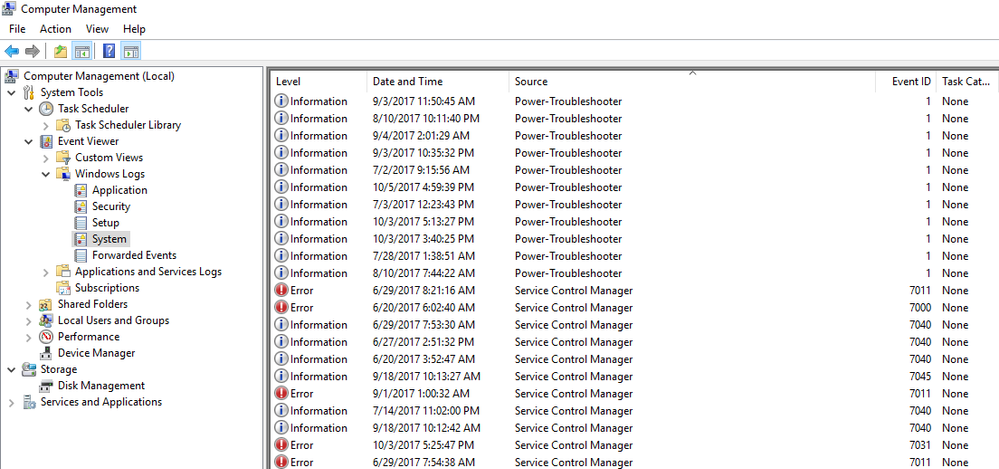Click error icon for 10/3/2017 5:25:47 PM event
The width and height of the screenshot is (999, 469).
(281, 445)
